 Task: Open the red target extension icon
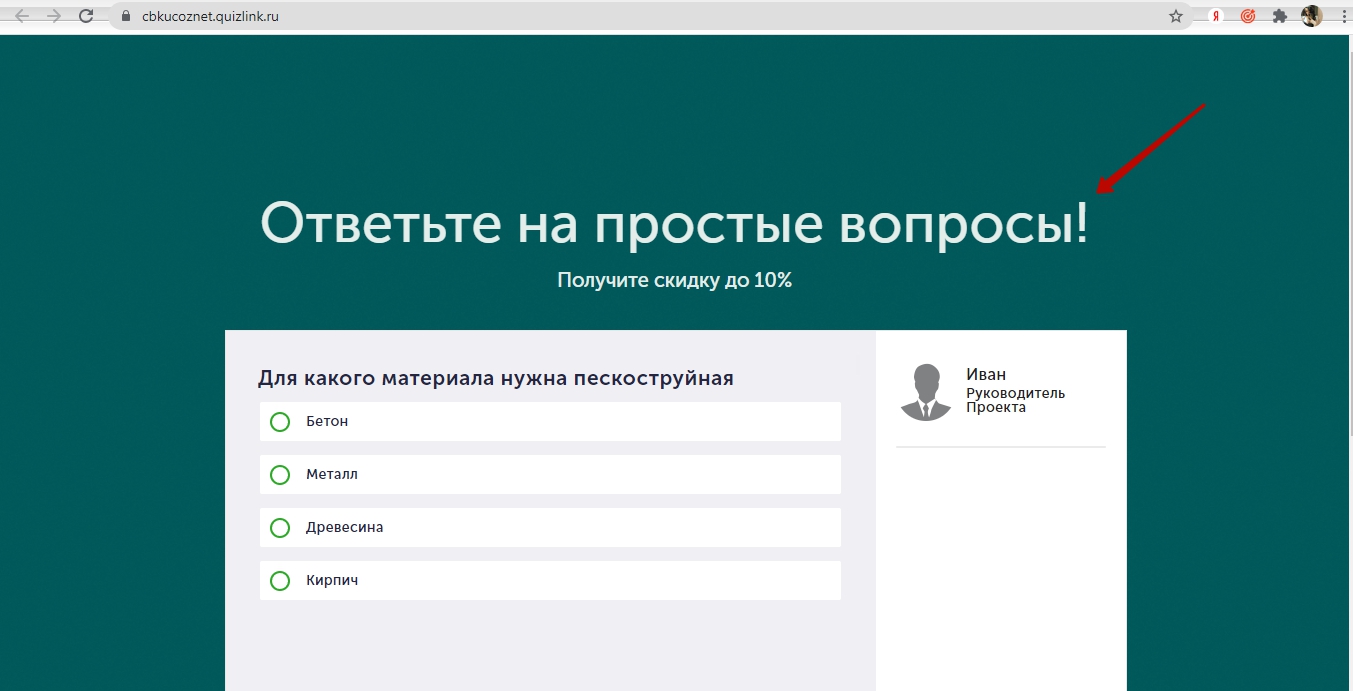(x=1248, y=16)
